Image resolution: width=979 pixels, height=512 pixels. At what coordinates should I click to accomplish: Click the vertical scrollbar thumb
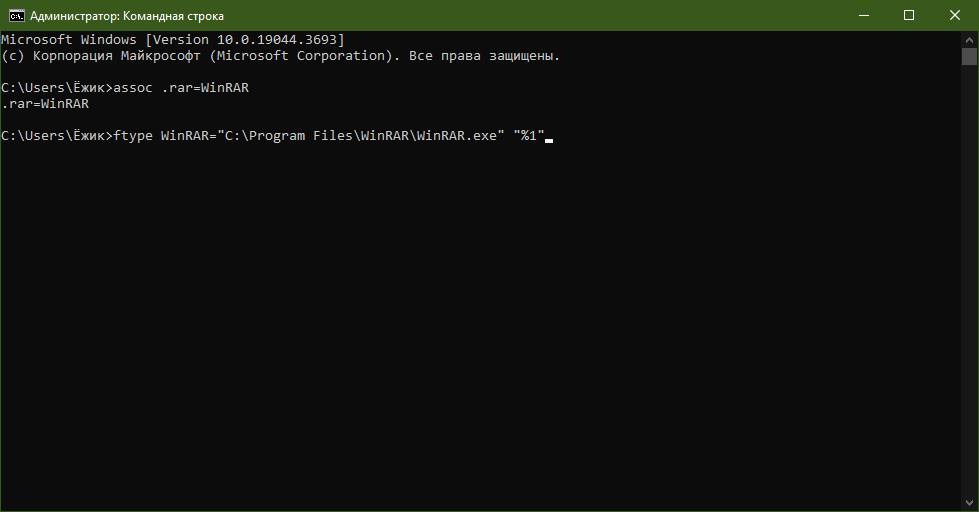pos(970,56)
